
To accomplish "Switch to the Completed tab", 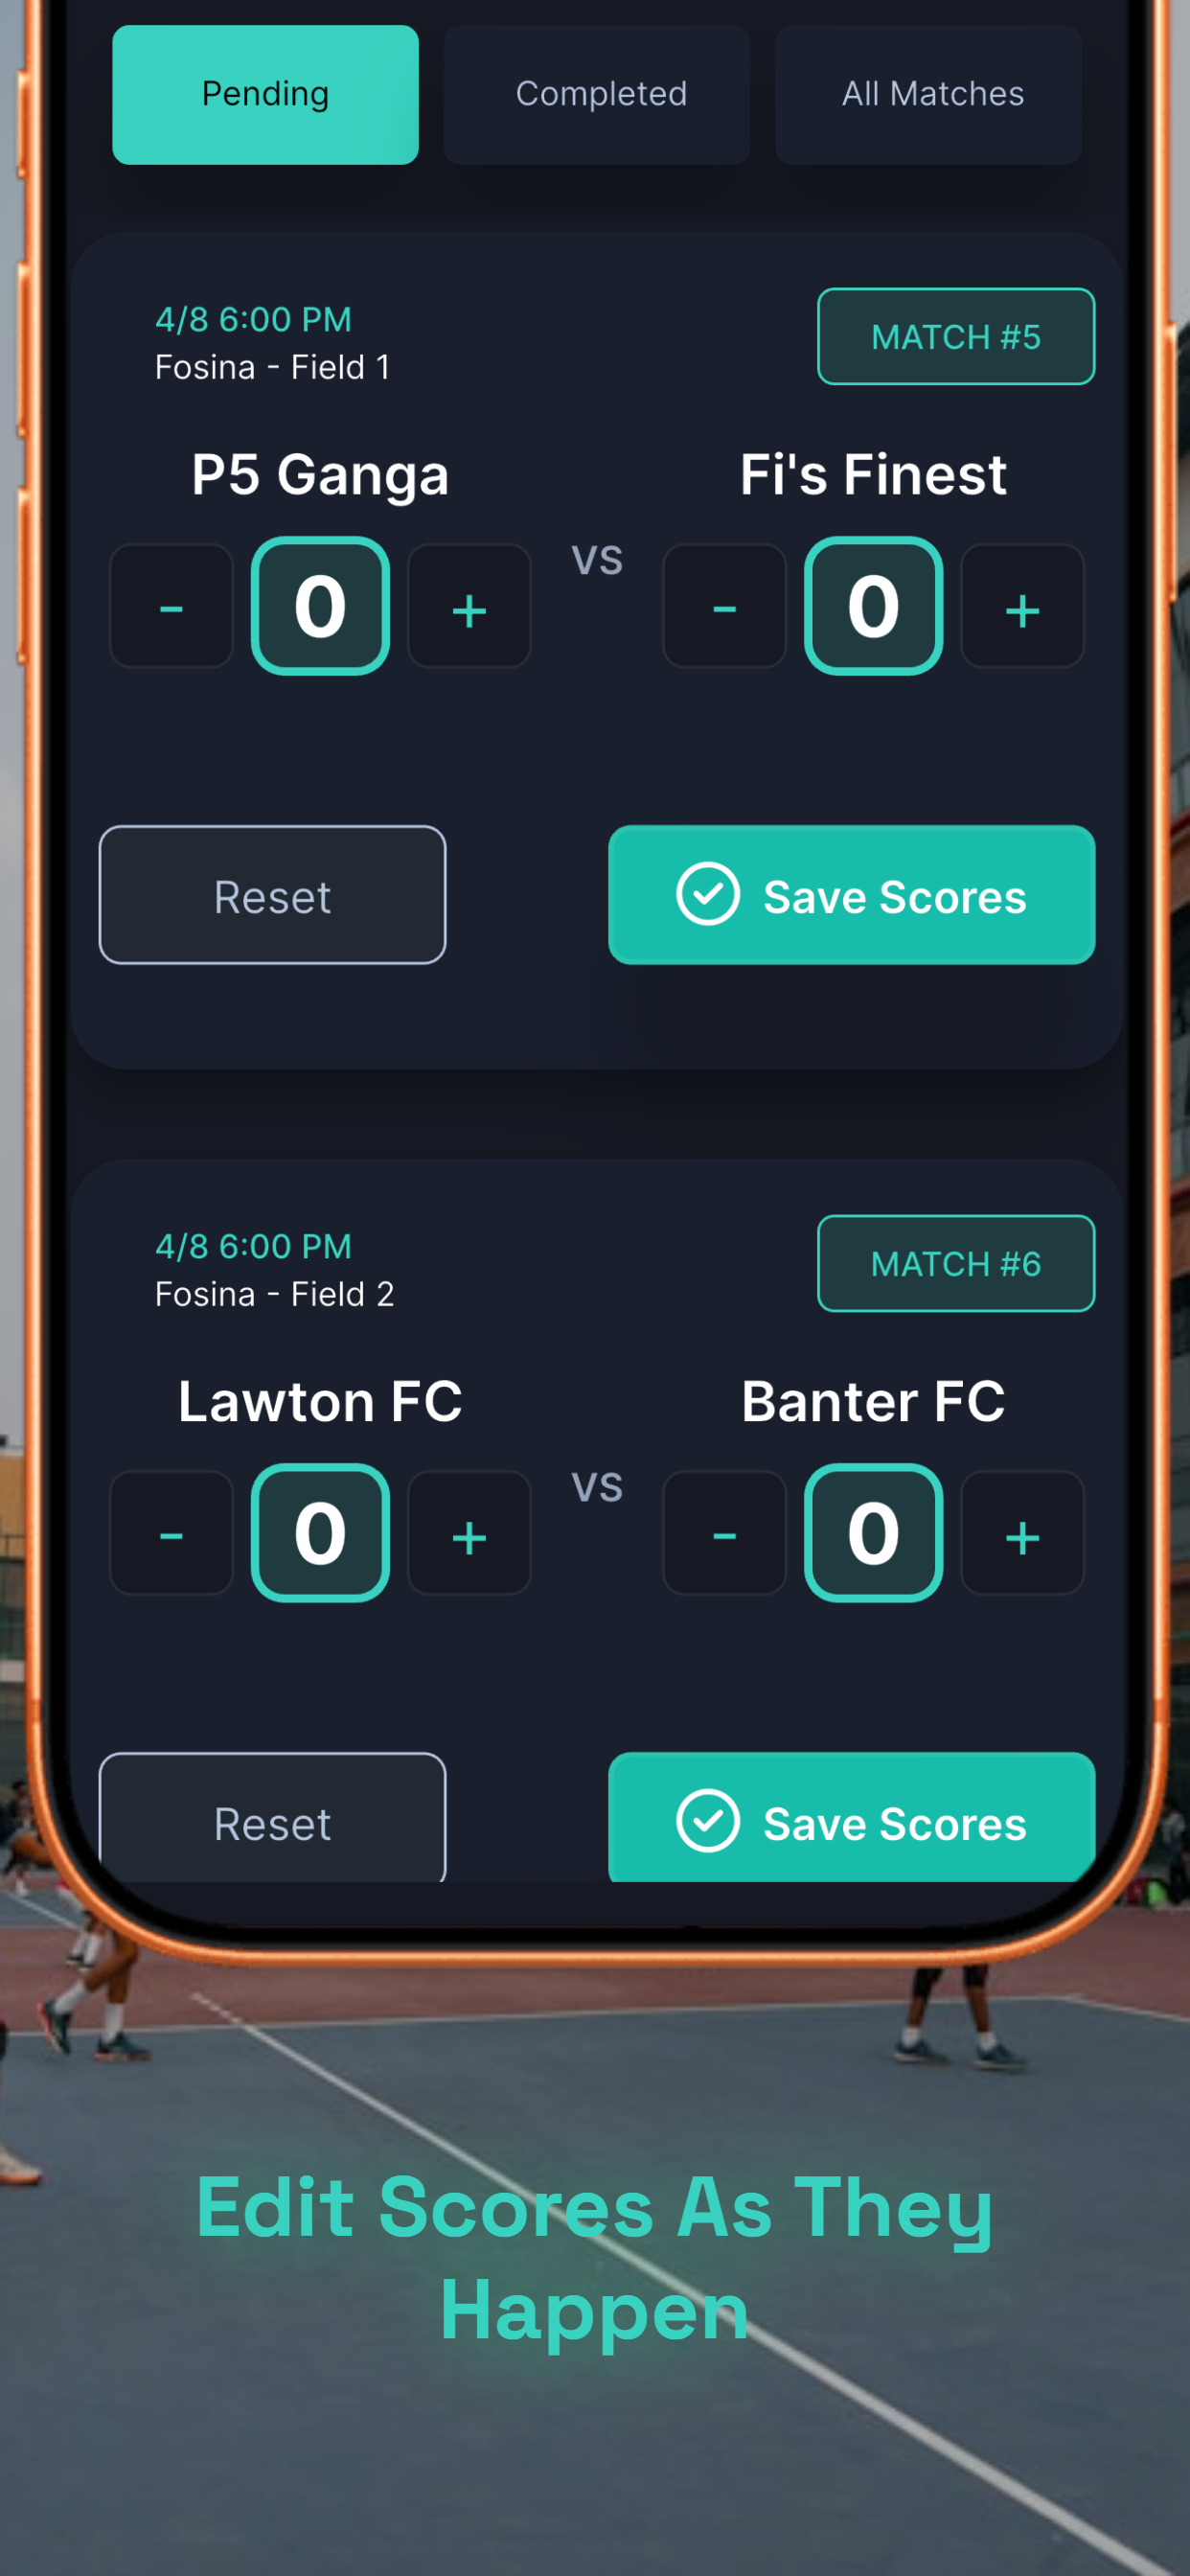I will (597, 95).
